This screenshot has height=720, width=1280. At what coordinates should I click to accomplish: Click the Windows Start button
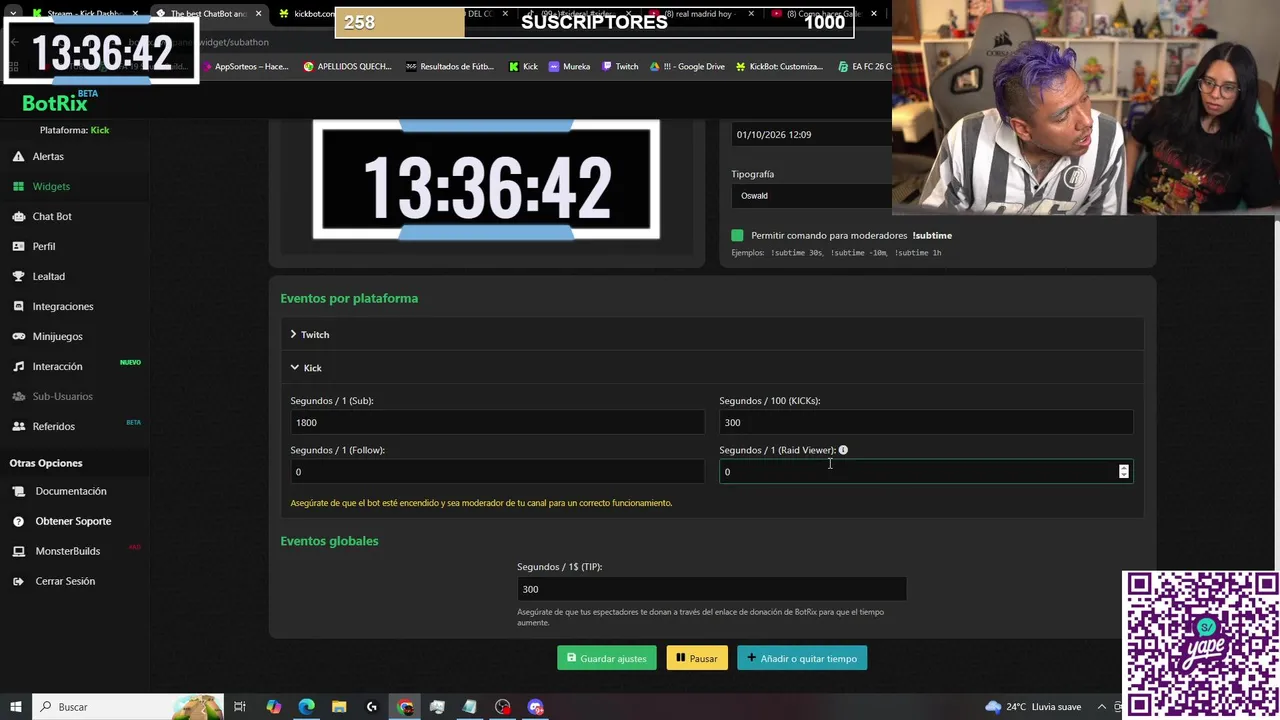[x=15, y=707]
